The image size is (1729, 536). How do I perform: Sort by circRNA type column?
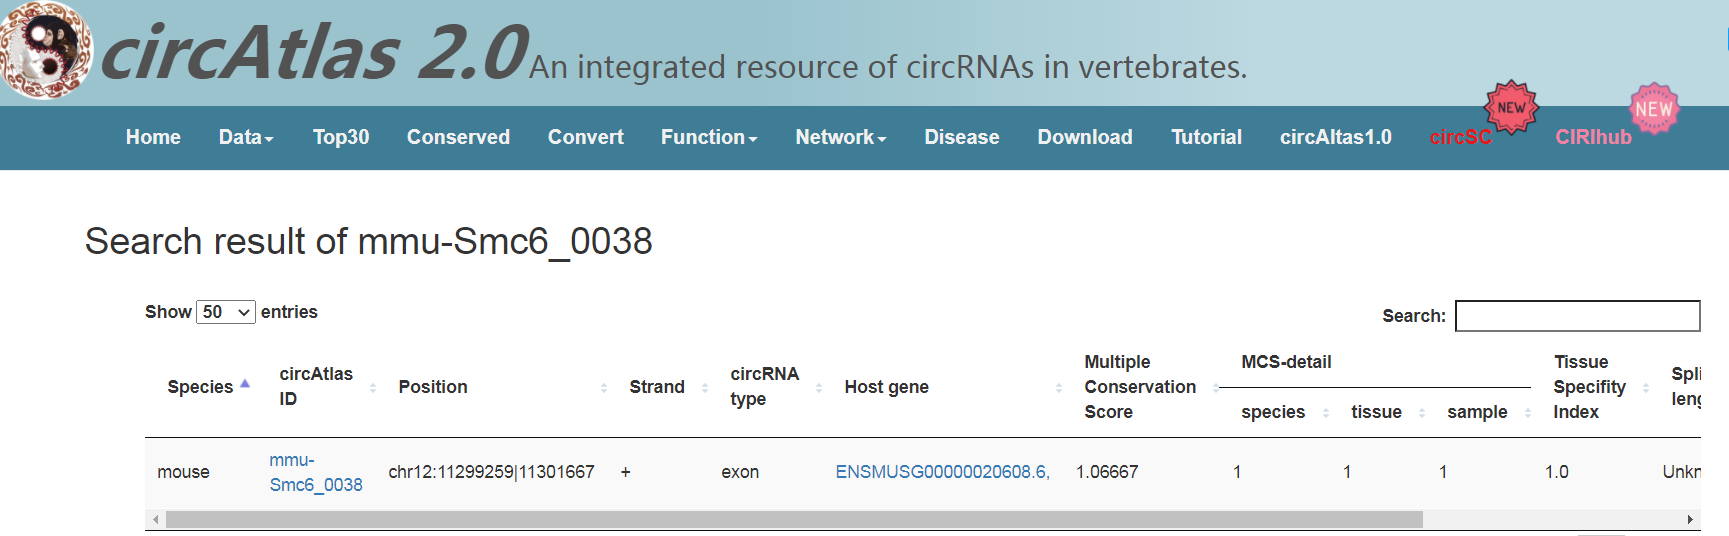(x=819, y=387)
